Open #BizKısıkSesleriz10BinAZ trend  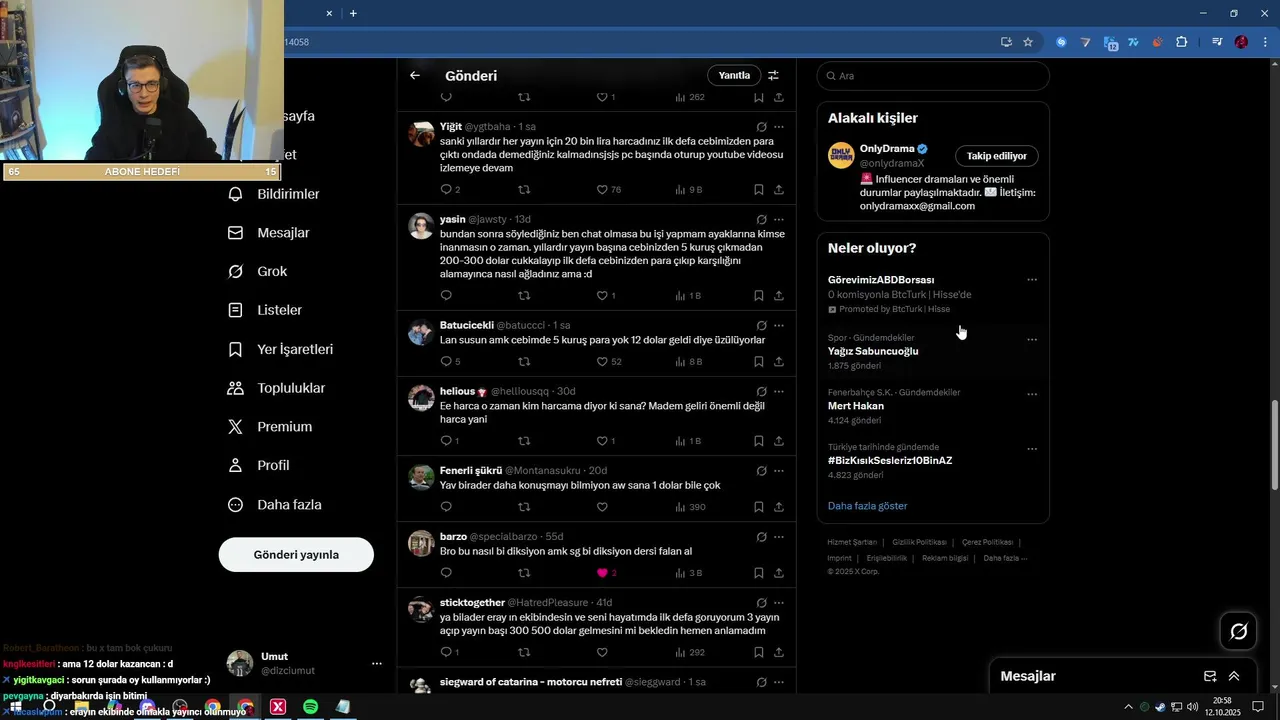click(890, 461)
